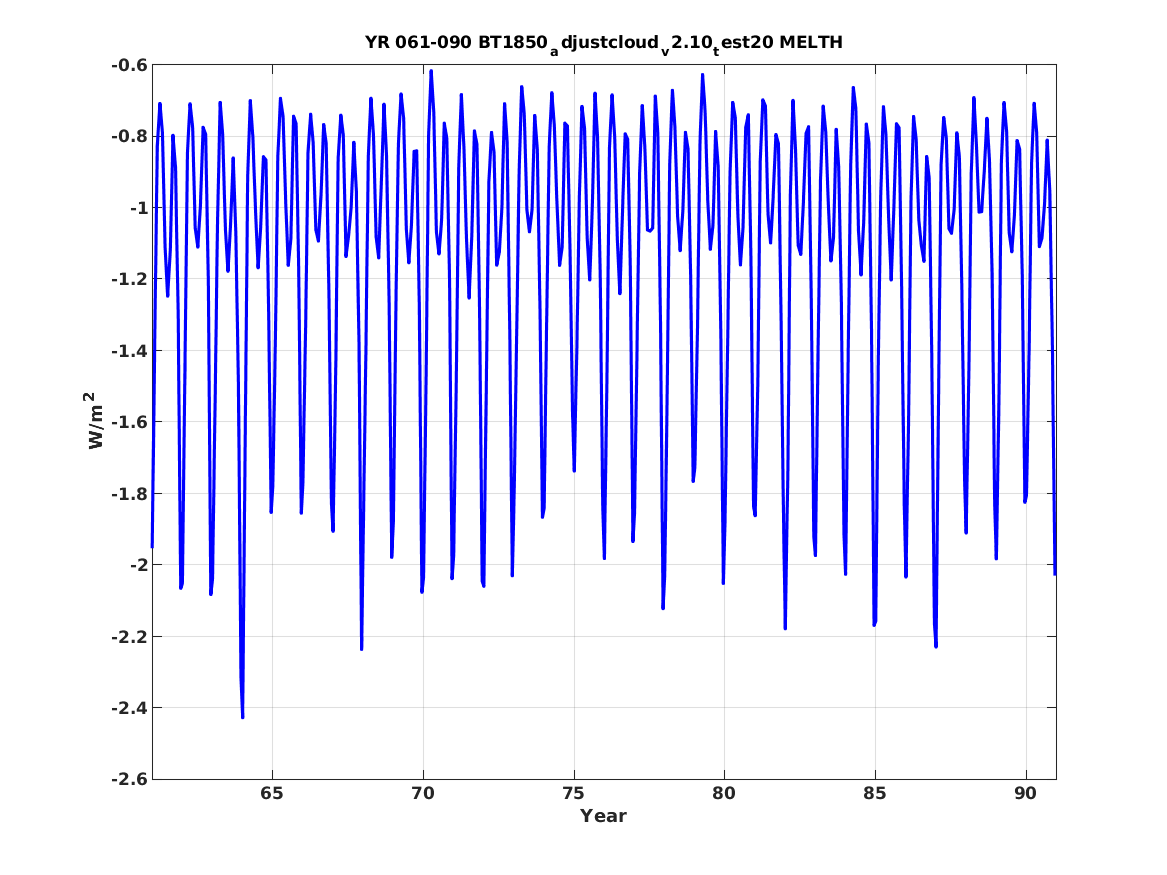Click the x-axis tick label 90
This screenshot has width=1167, height=875.
1026,793
